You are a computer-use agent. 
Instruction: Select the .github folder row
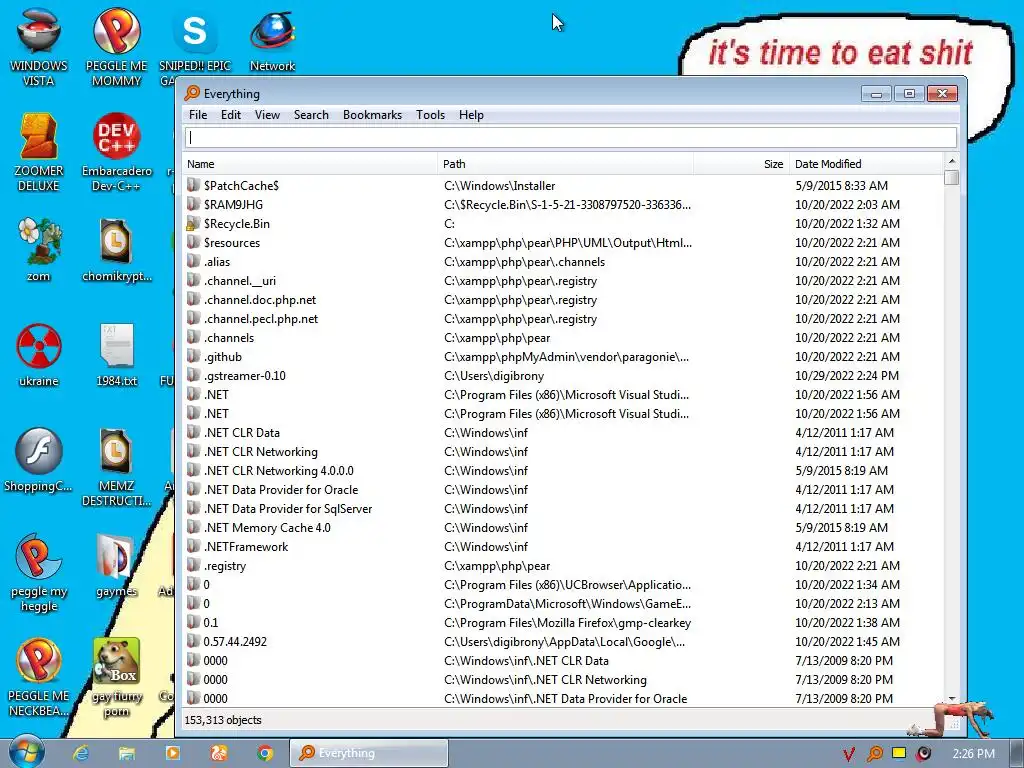(563, 357)
